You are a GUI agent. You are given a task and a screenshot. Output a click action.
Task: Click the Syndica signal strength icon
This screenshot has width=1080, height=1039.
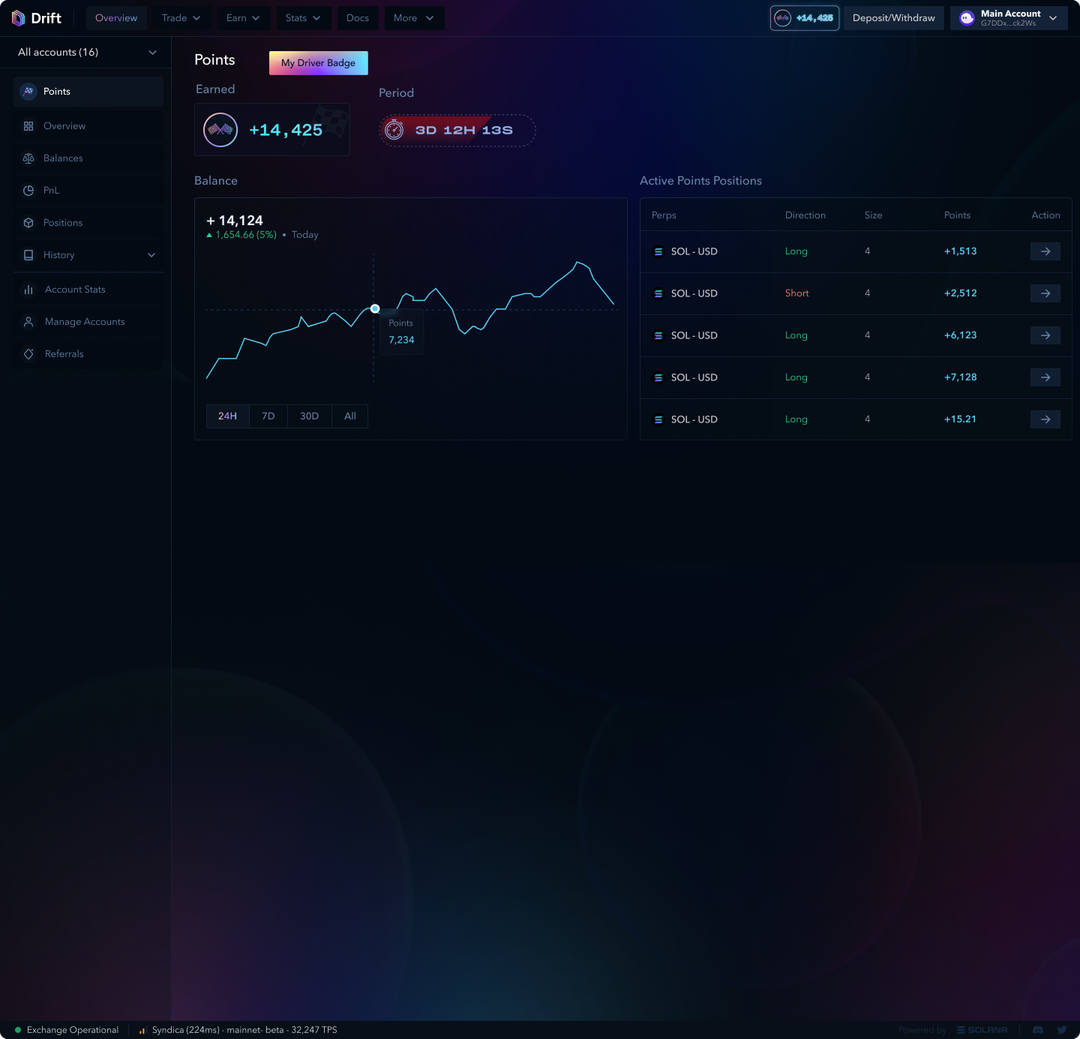142,1030
